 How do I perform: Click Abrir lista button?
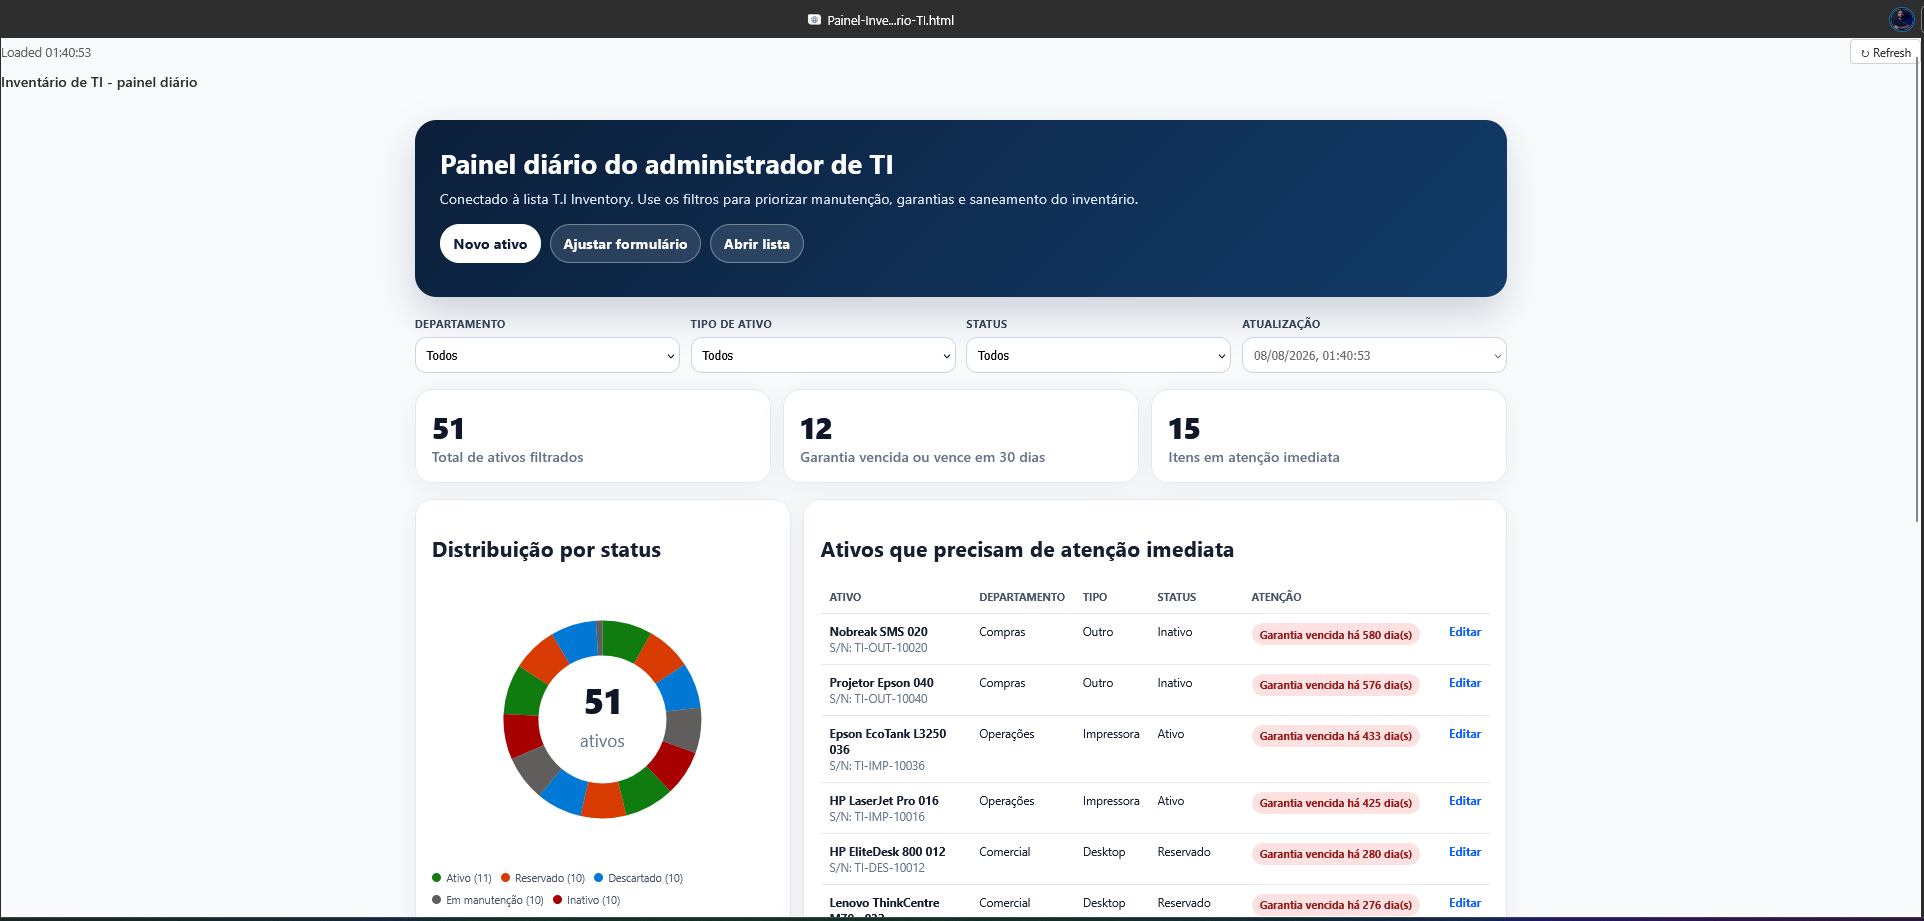[757, 244]
